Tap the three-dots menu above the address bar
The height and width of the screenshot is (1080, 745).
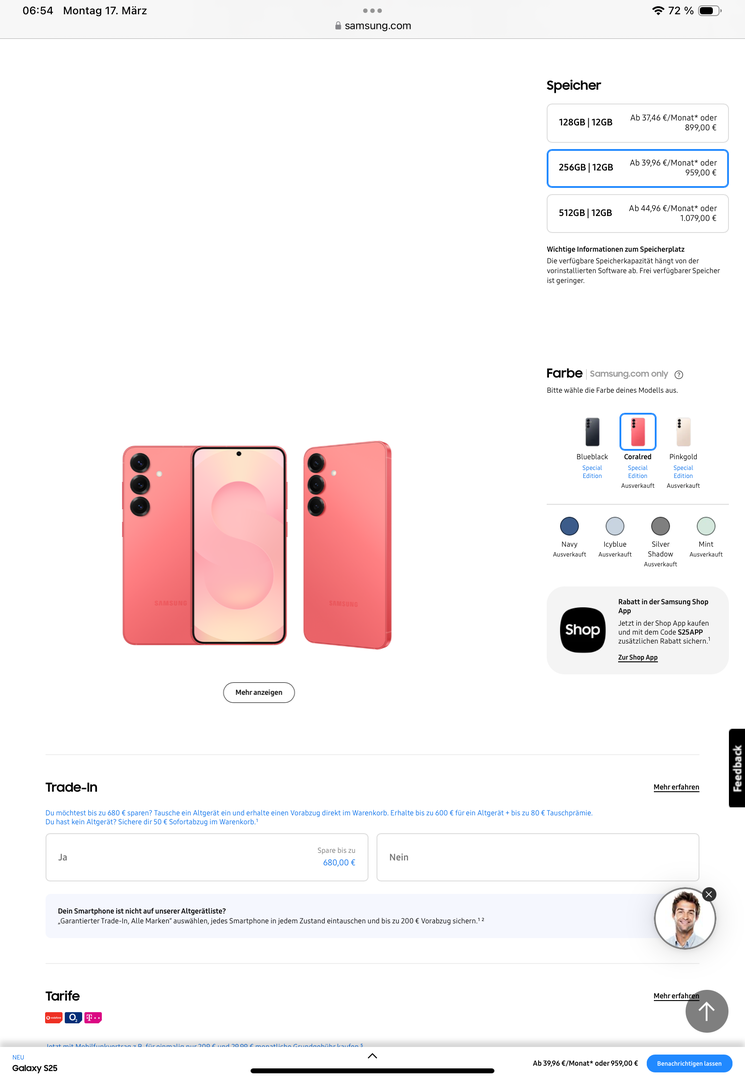[x=372, y=11]
